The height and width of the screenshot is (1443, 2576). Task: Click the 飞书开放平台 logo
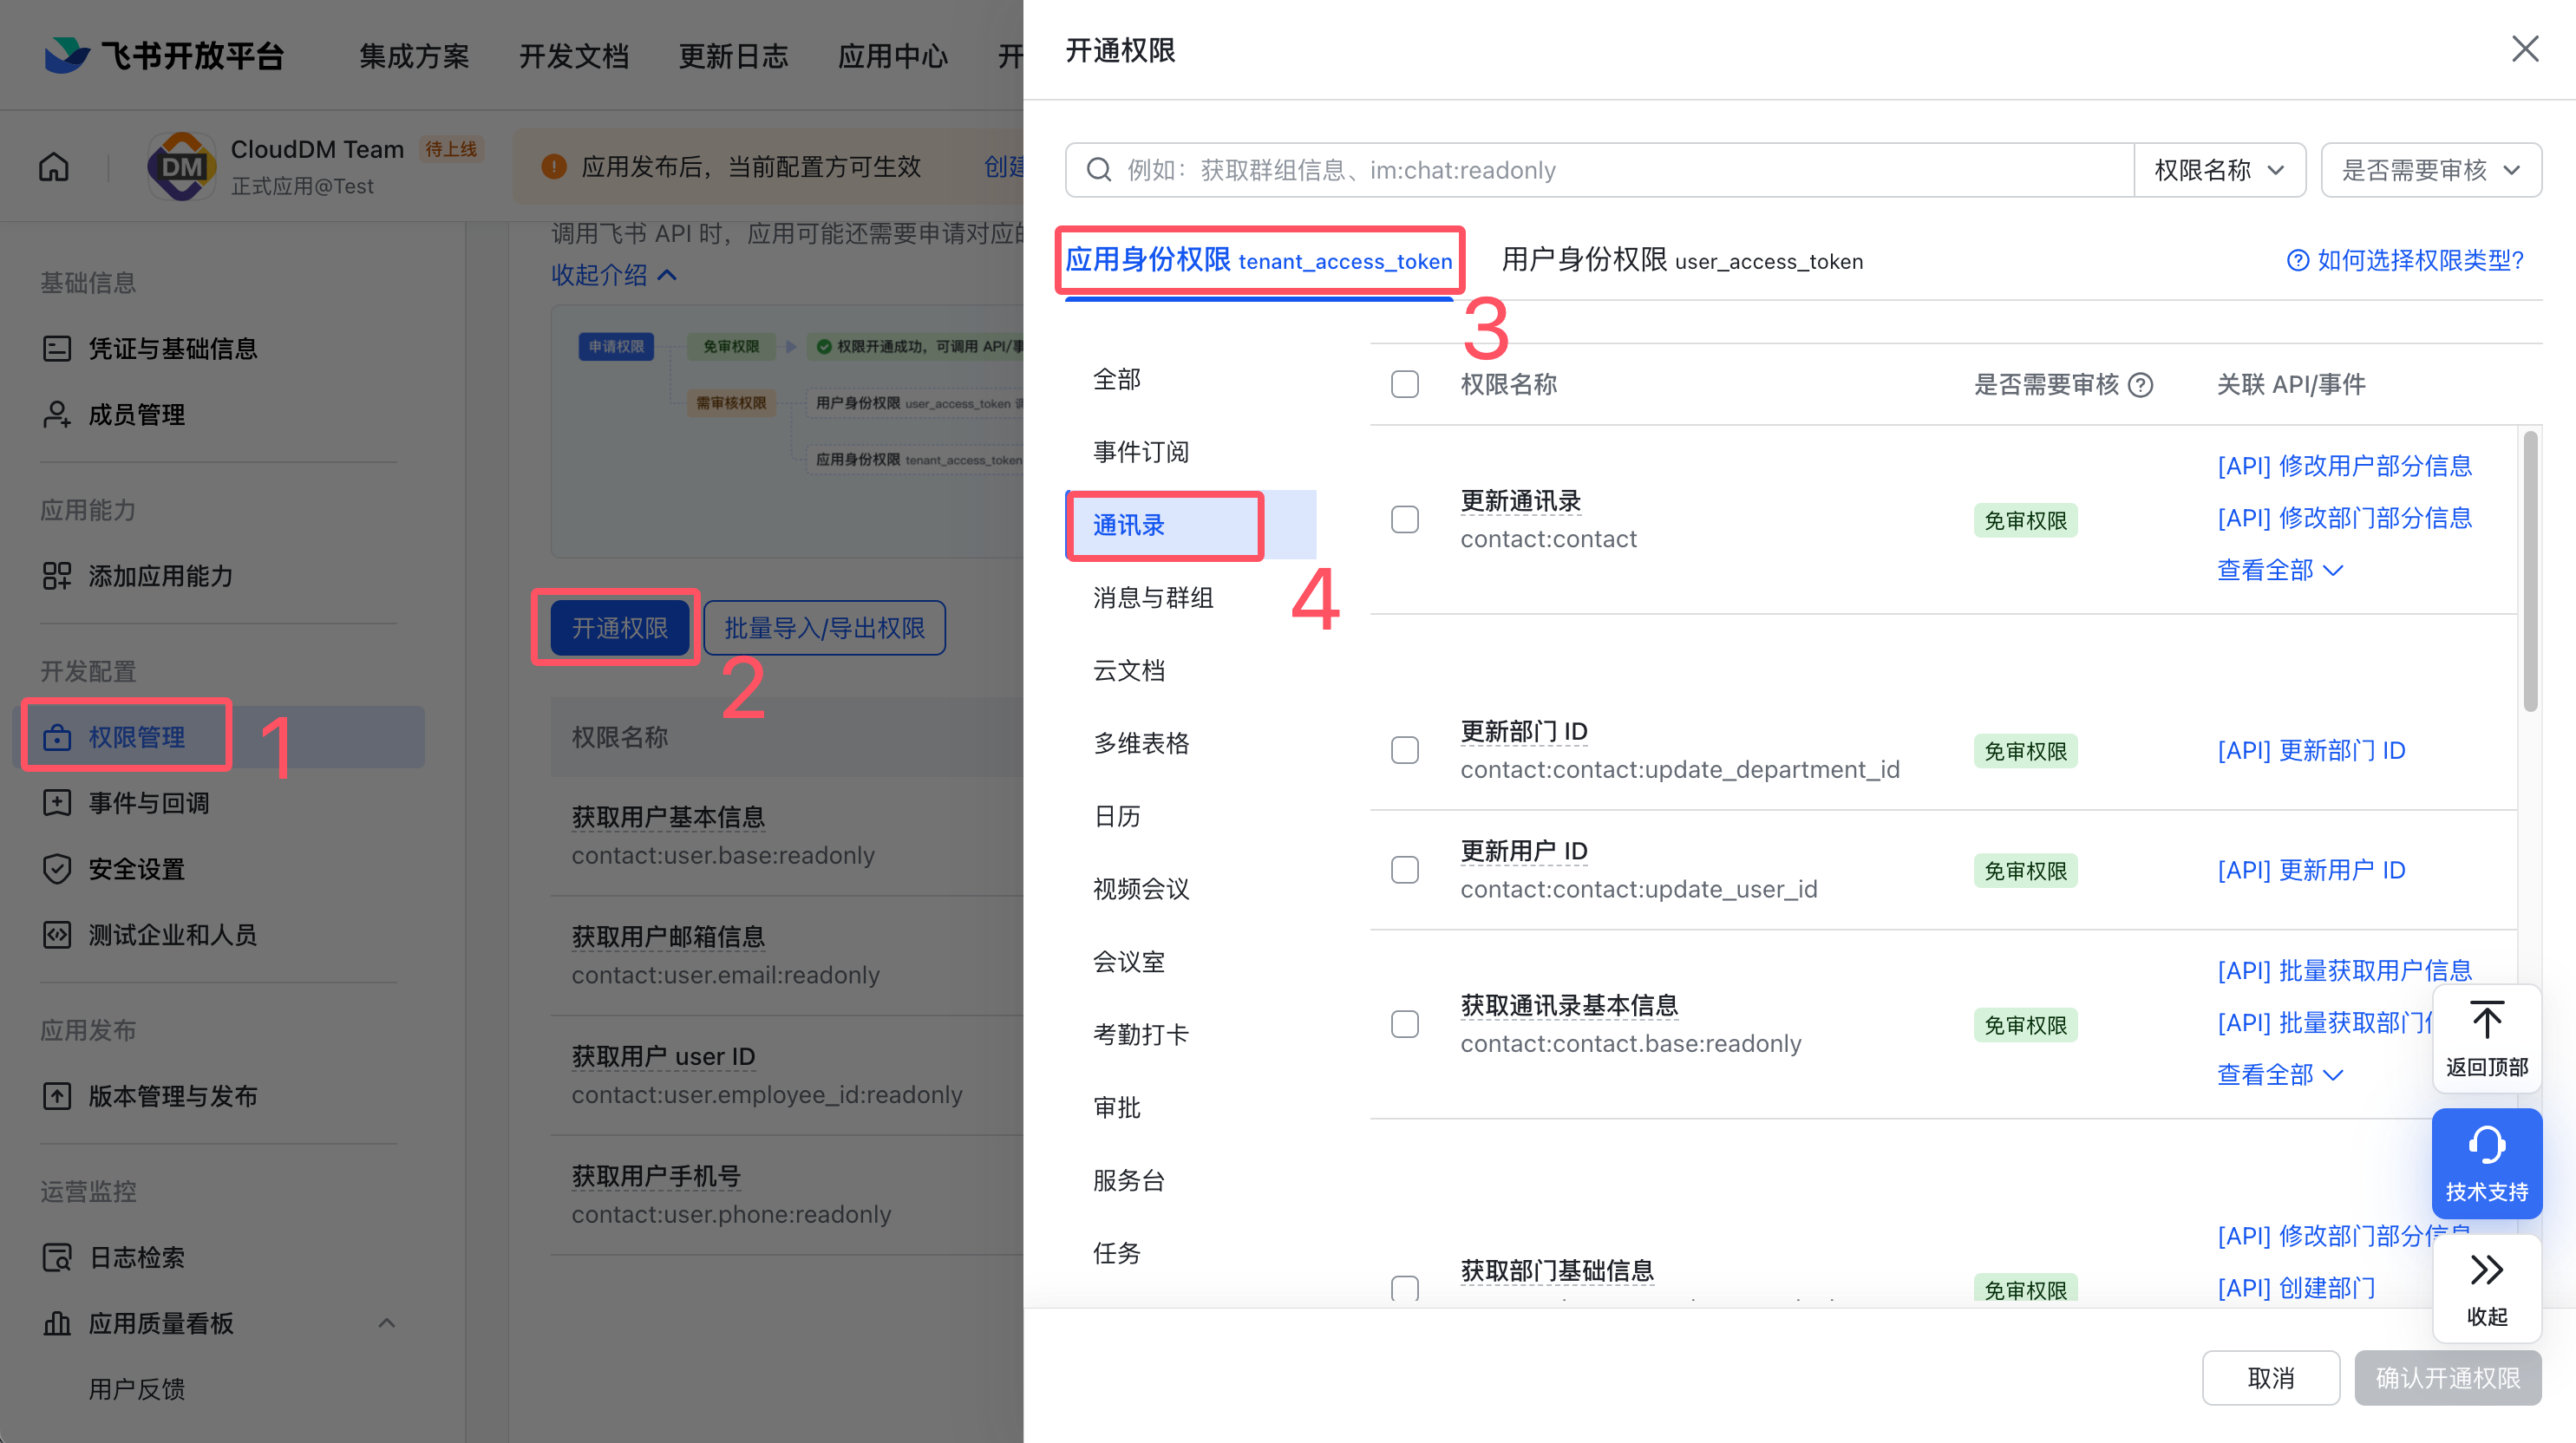point(67,55)
